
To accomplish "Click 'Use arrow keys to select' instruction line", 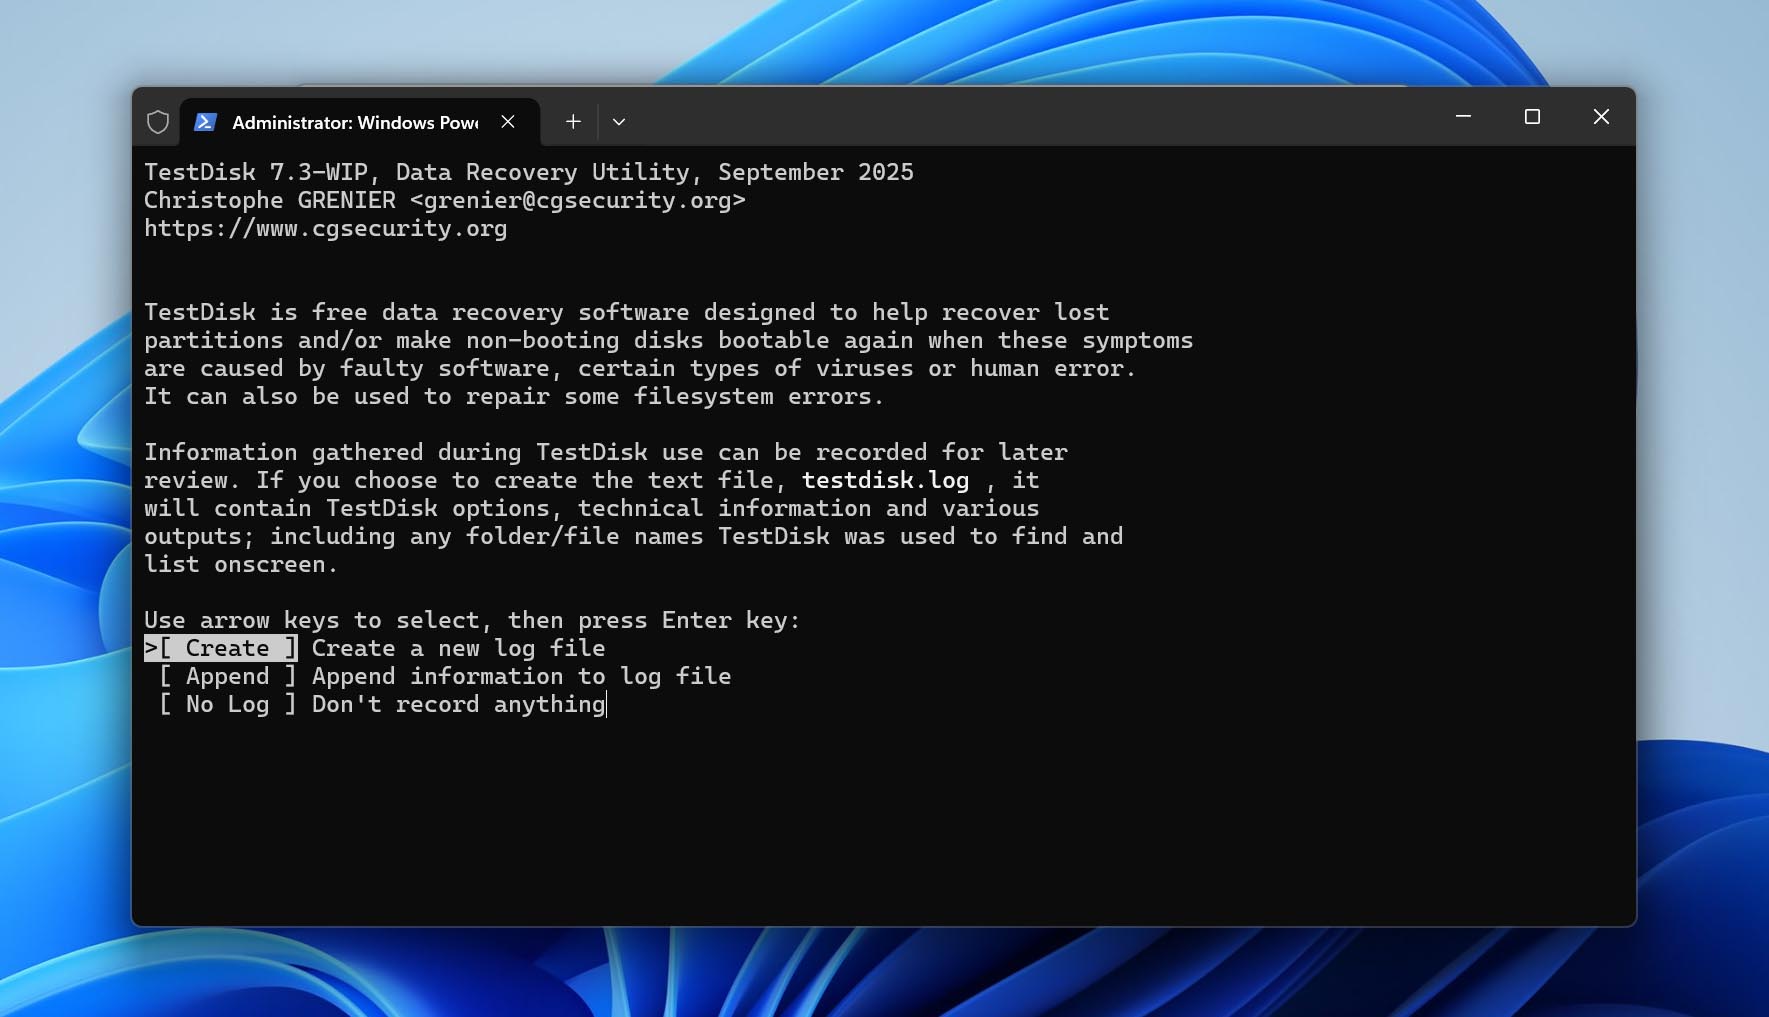I will coord(472,620).
